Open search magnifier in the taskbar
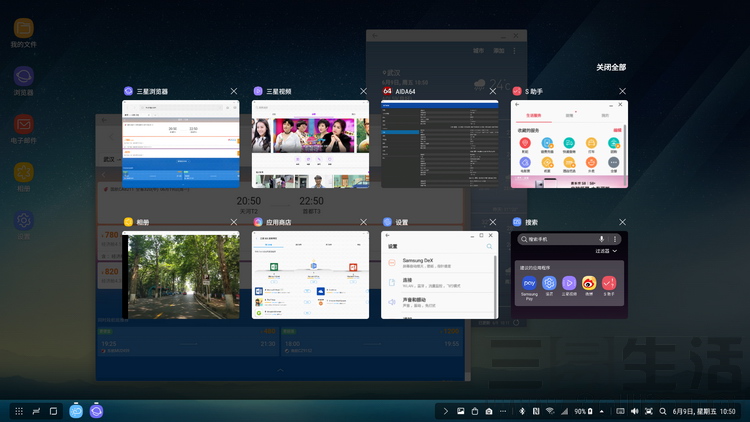Image resolution: width=750 pixels, height=422 pixels. coord(662,411)
